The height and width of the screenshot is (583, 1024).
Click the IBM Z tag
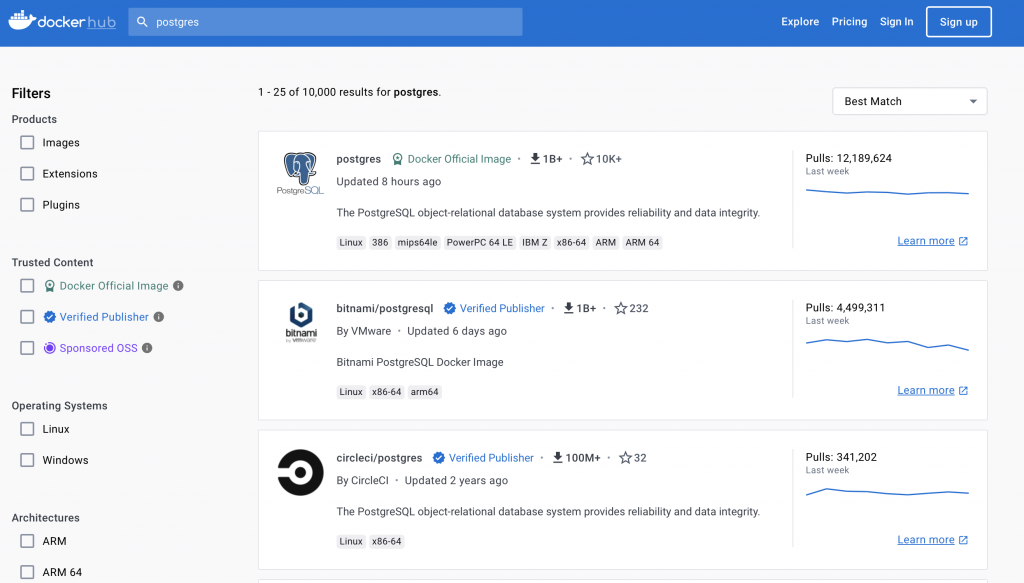point(535,242)
